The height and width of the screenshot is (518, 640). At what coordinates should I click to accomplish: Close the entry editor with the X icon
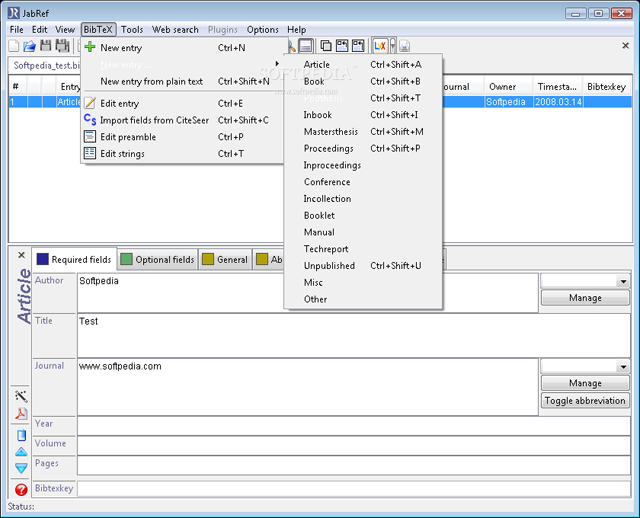click(x=21, y=255)
